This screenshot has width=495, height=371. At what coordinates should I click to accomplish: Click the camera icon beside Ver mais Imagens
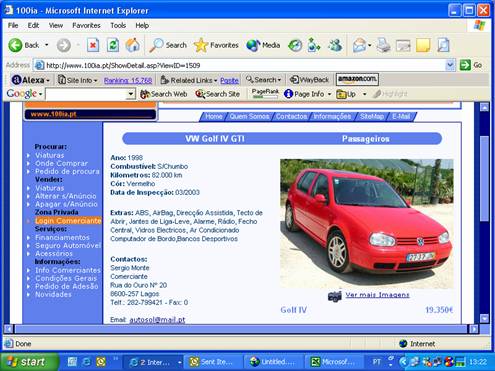click(x=335, y=295)
